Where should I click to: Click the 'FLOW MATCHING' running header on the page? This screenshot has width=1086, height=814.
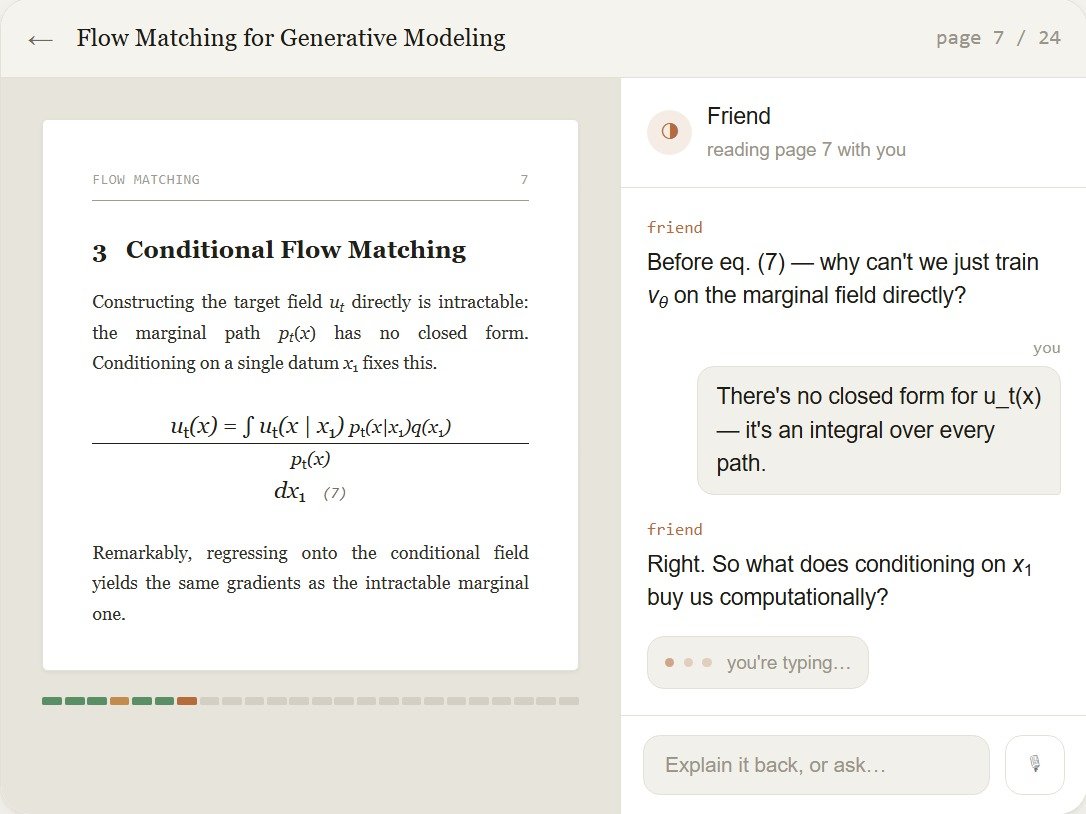pyautogui.click(x=146, y=180)
